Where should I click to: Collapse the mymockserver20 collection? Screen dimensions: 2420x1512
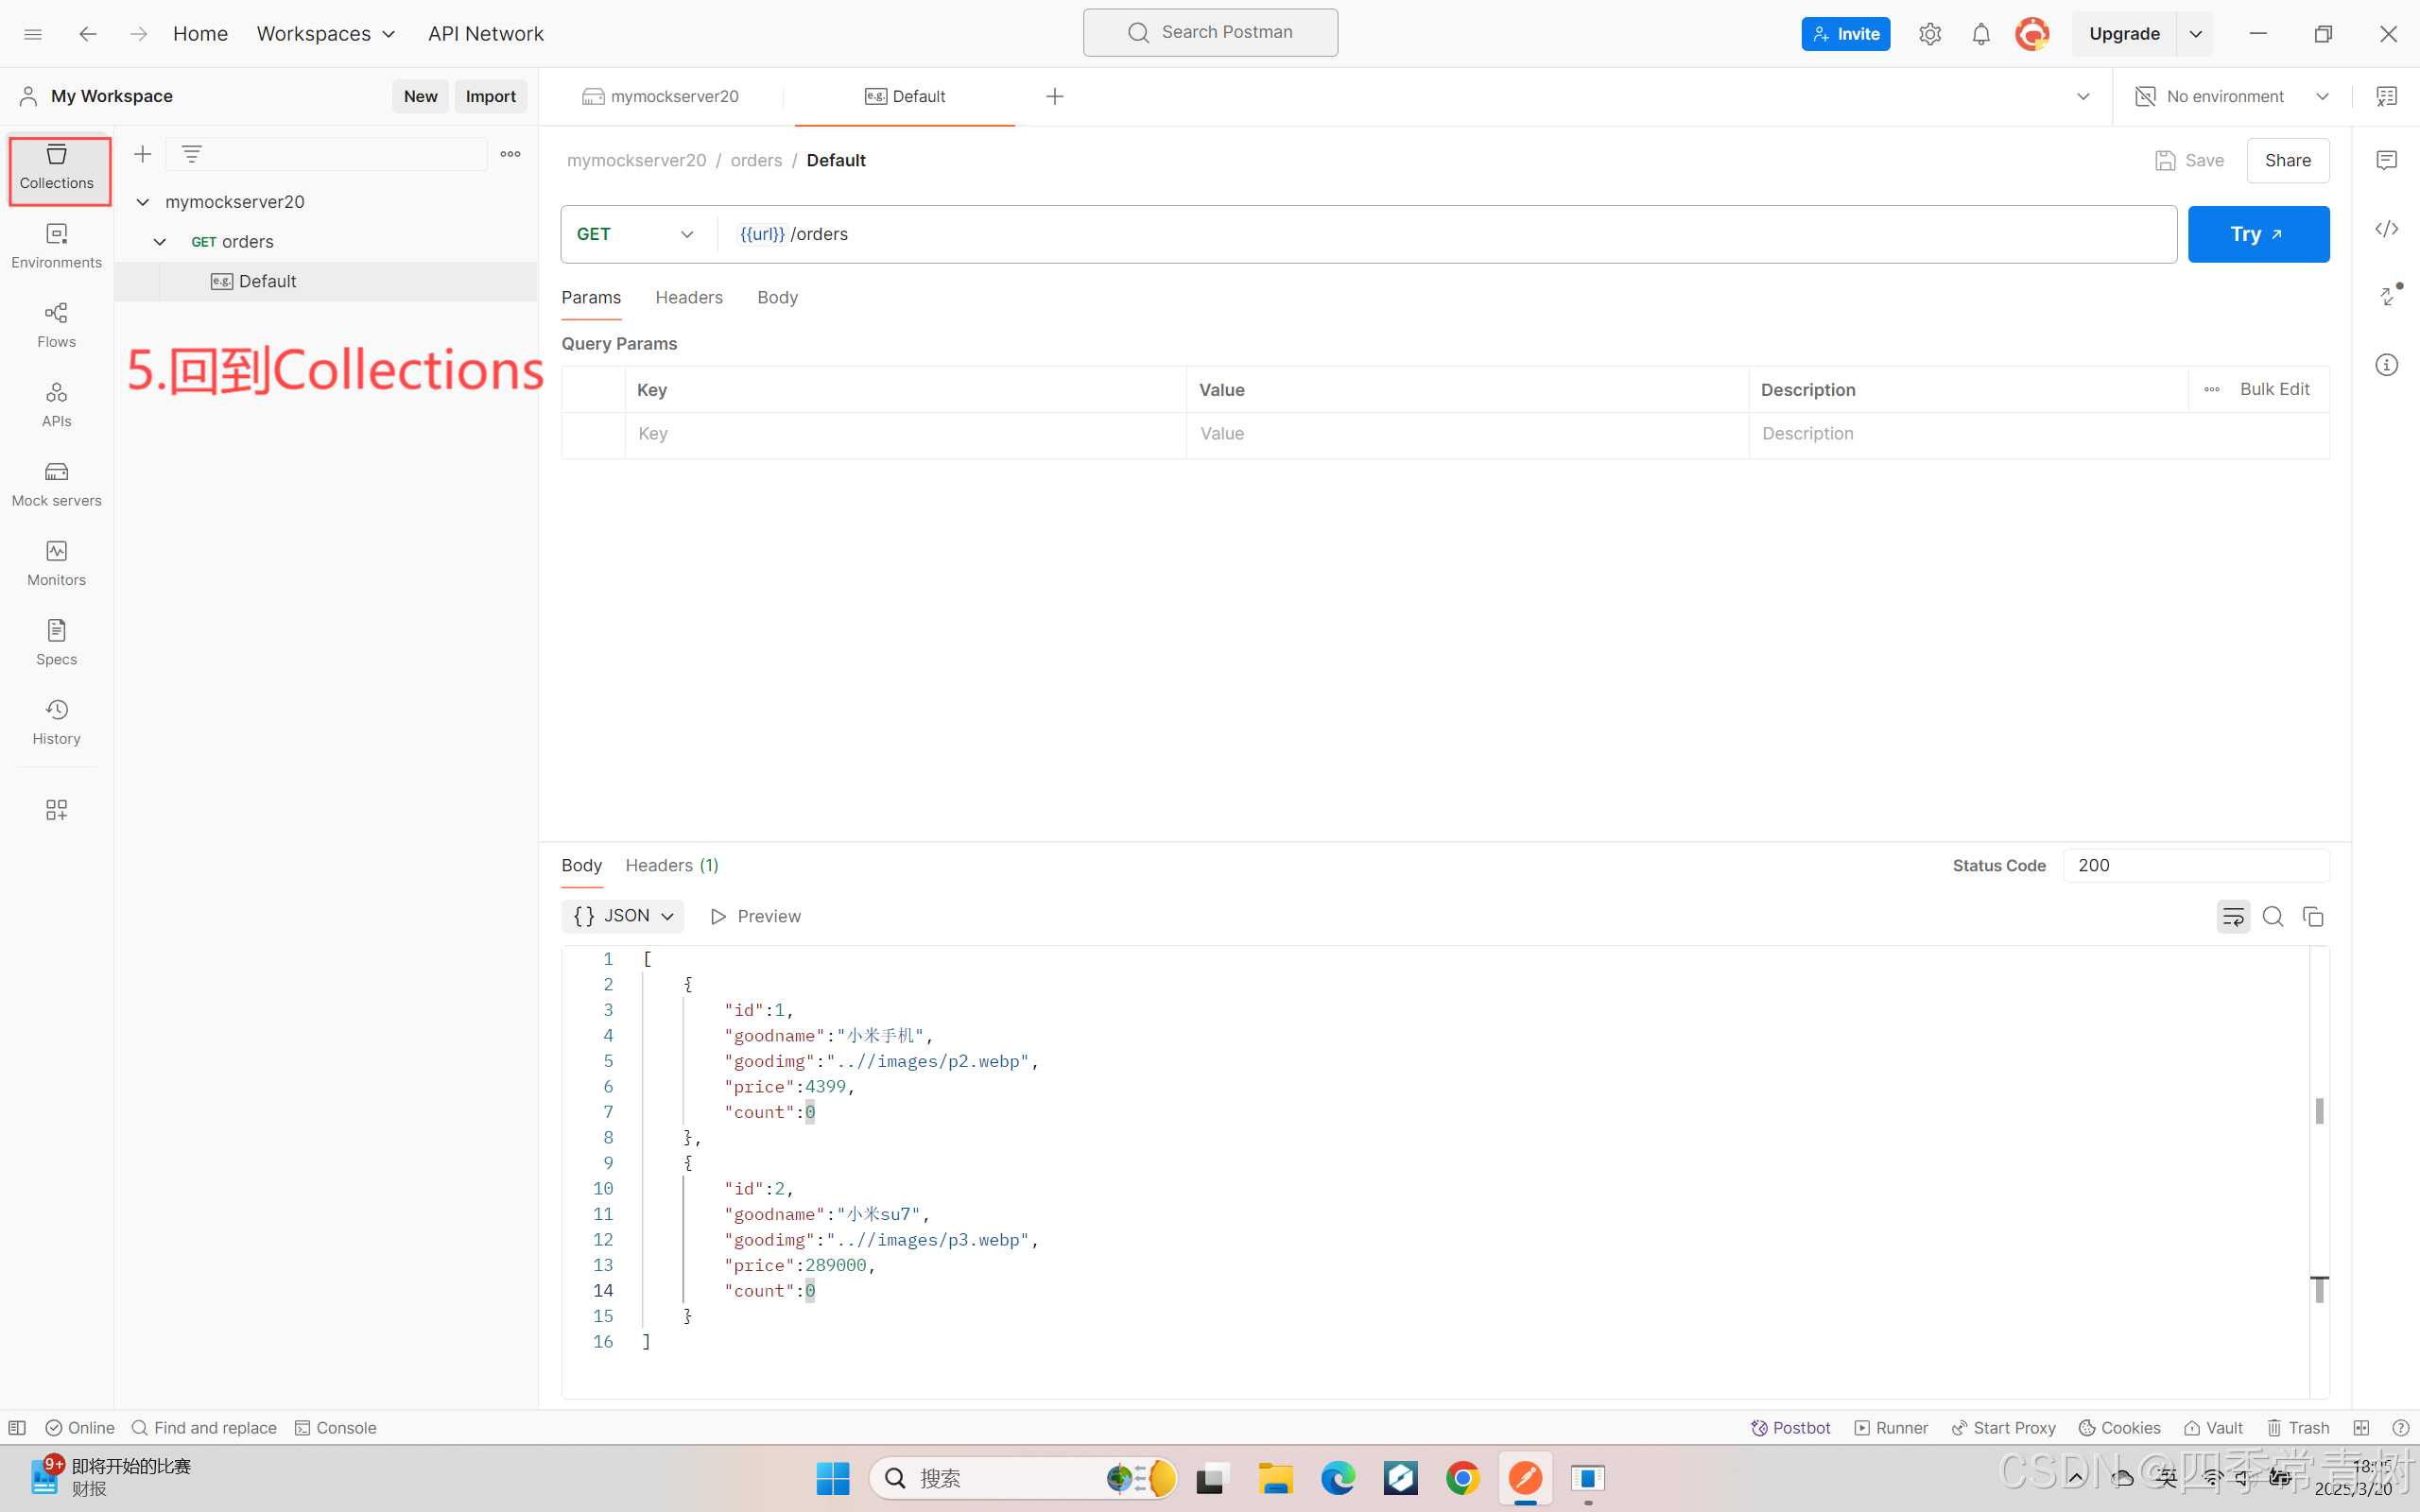pyautogui.click(x=142, y=201)
